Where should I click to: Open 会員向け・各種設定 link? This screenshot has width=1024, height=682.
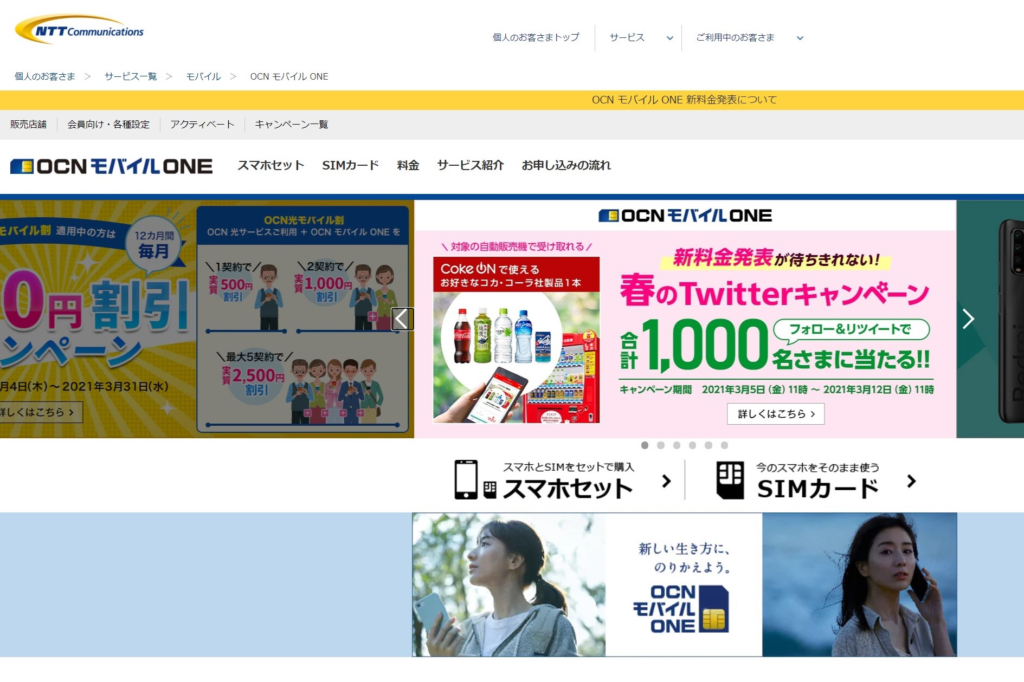[108, 124]
